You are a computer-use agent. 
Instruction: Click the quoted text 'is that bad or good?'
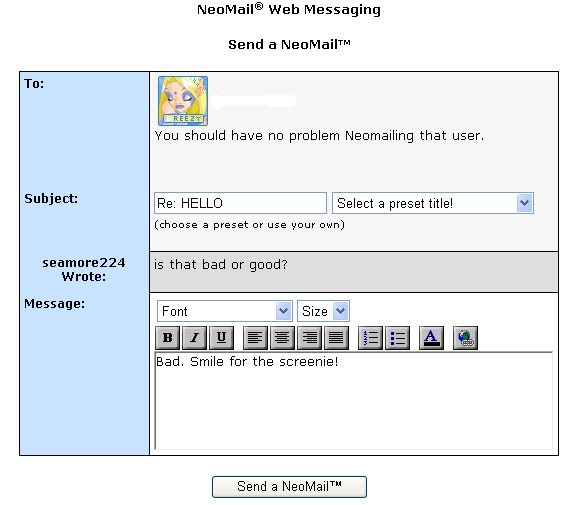[x=221, y=265]
